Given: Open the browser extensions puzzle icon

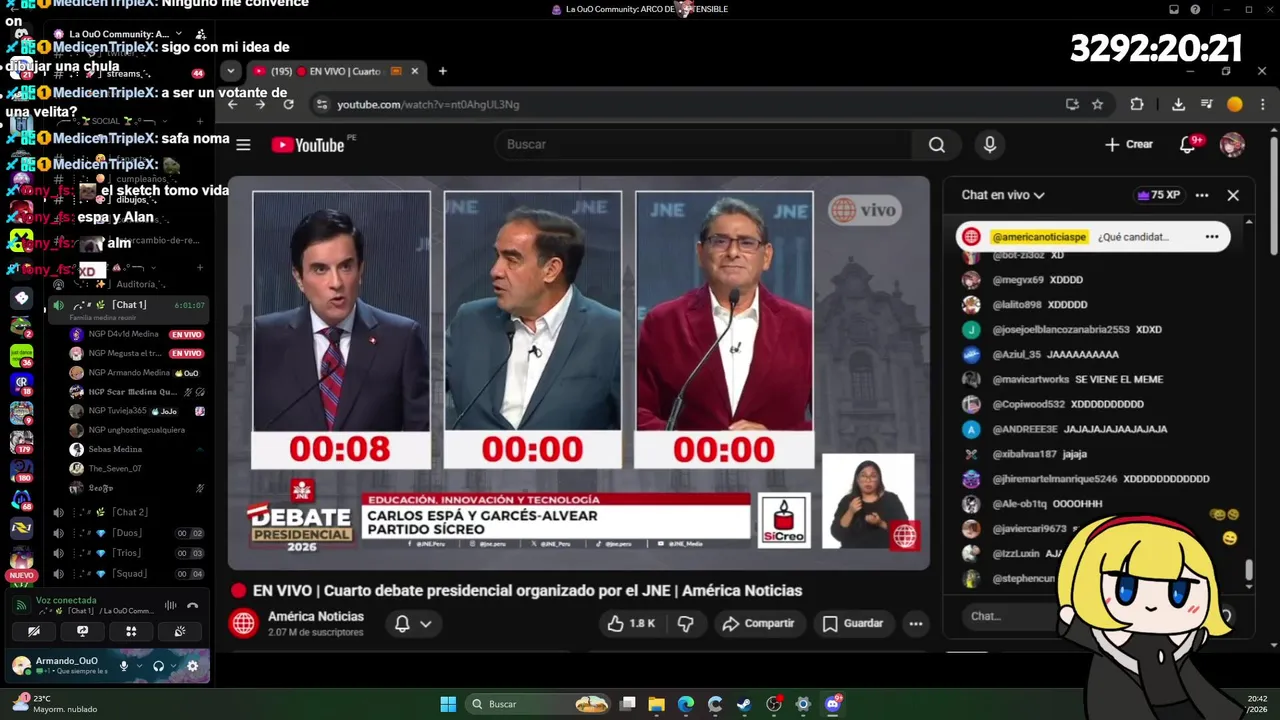Looking at the screenshot, I should [x=1136, y=104].
